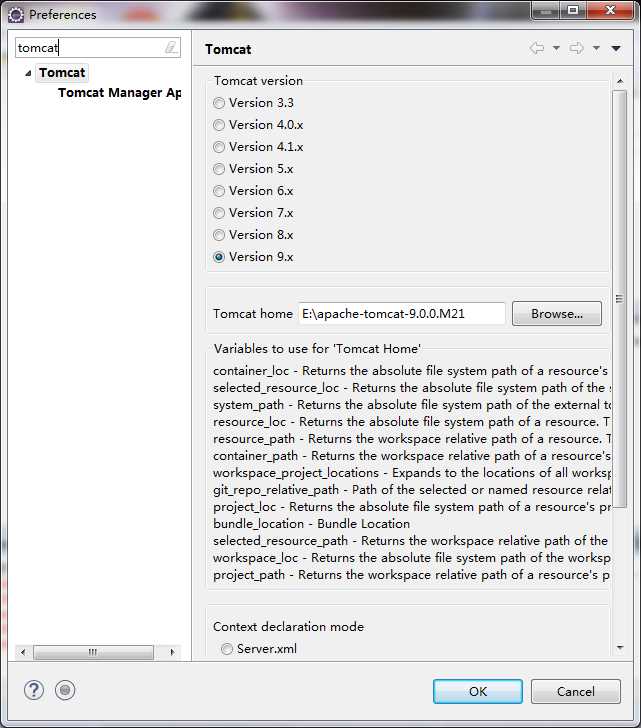Click the back navigation arrow icon

537,48
